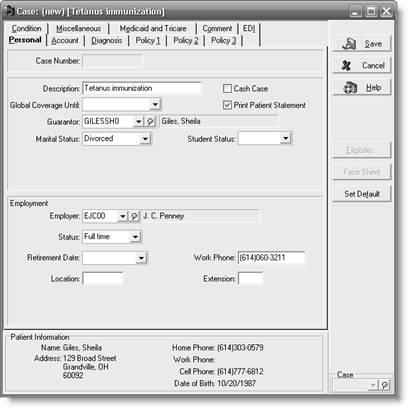Viewport: 408px width, 408px height.
Task: Open the Global Coverage Until date dropdown
Action: click(x=155, y=105)
